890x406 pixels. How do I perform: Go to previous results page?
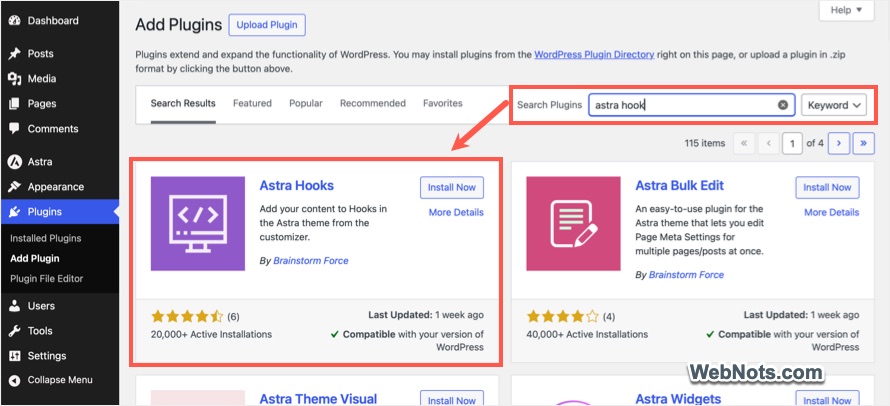768,144
